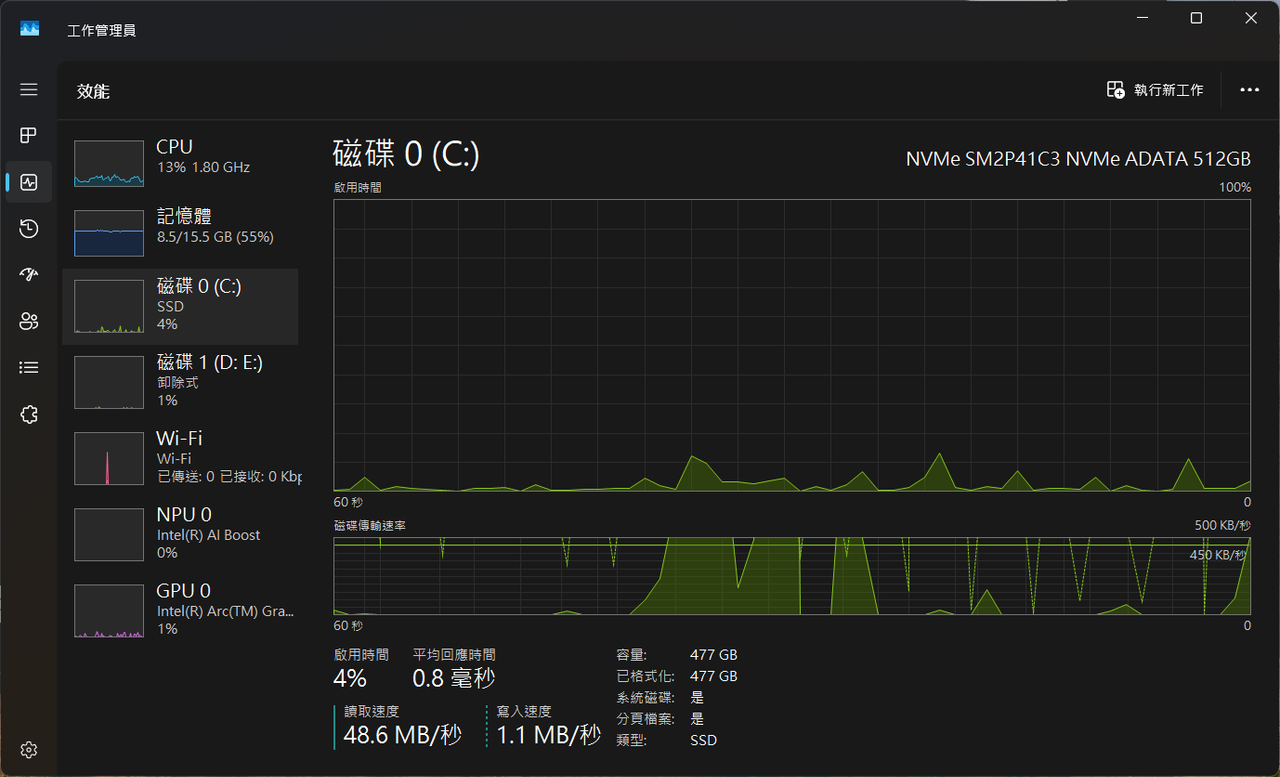Click the Task Manager app icon in title bar

[30, 29]
